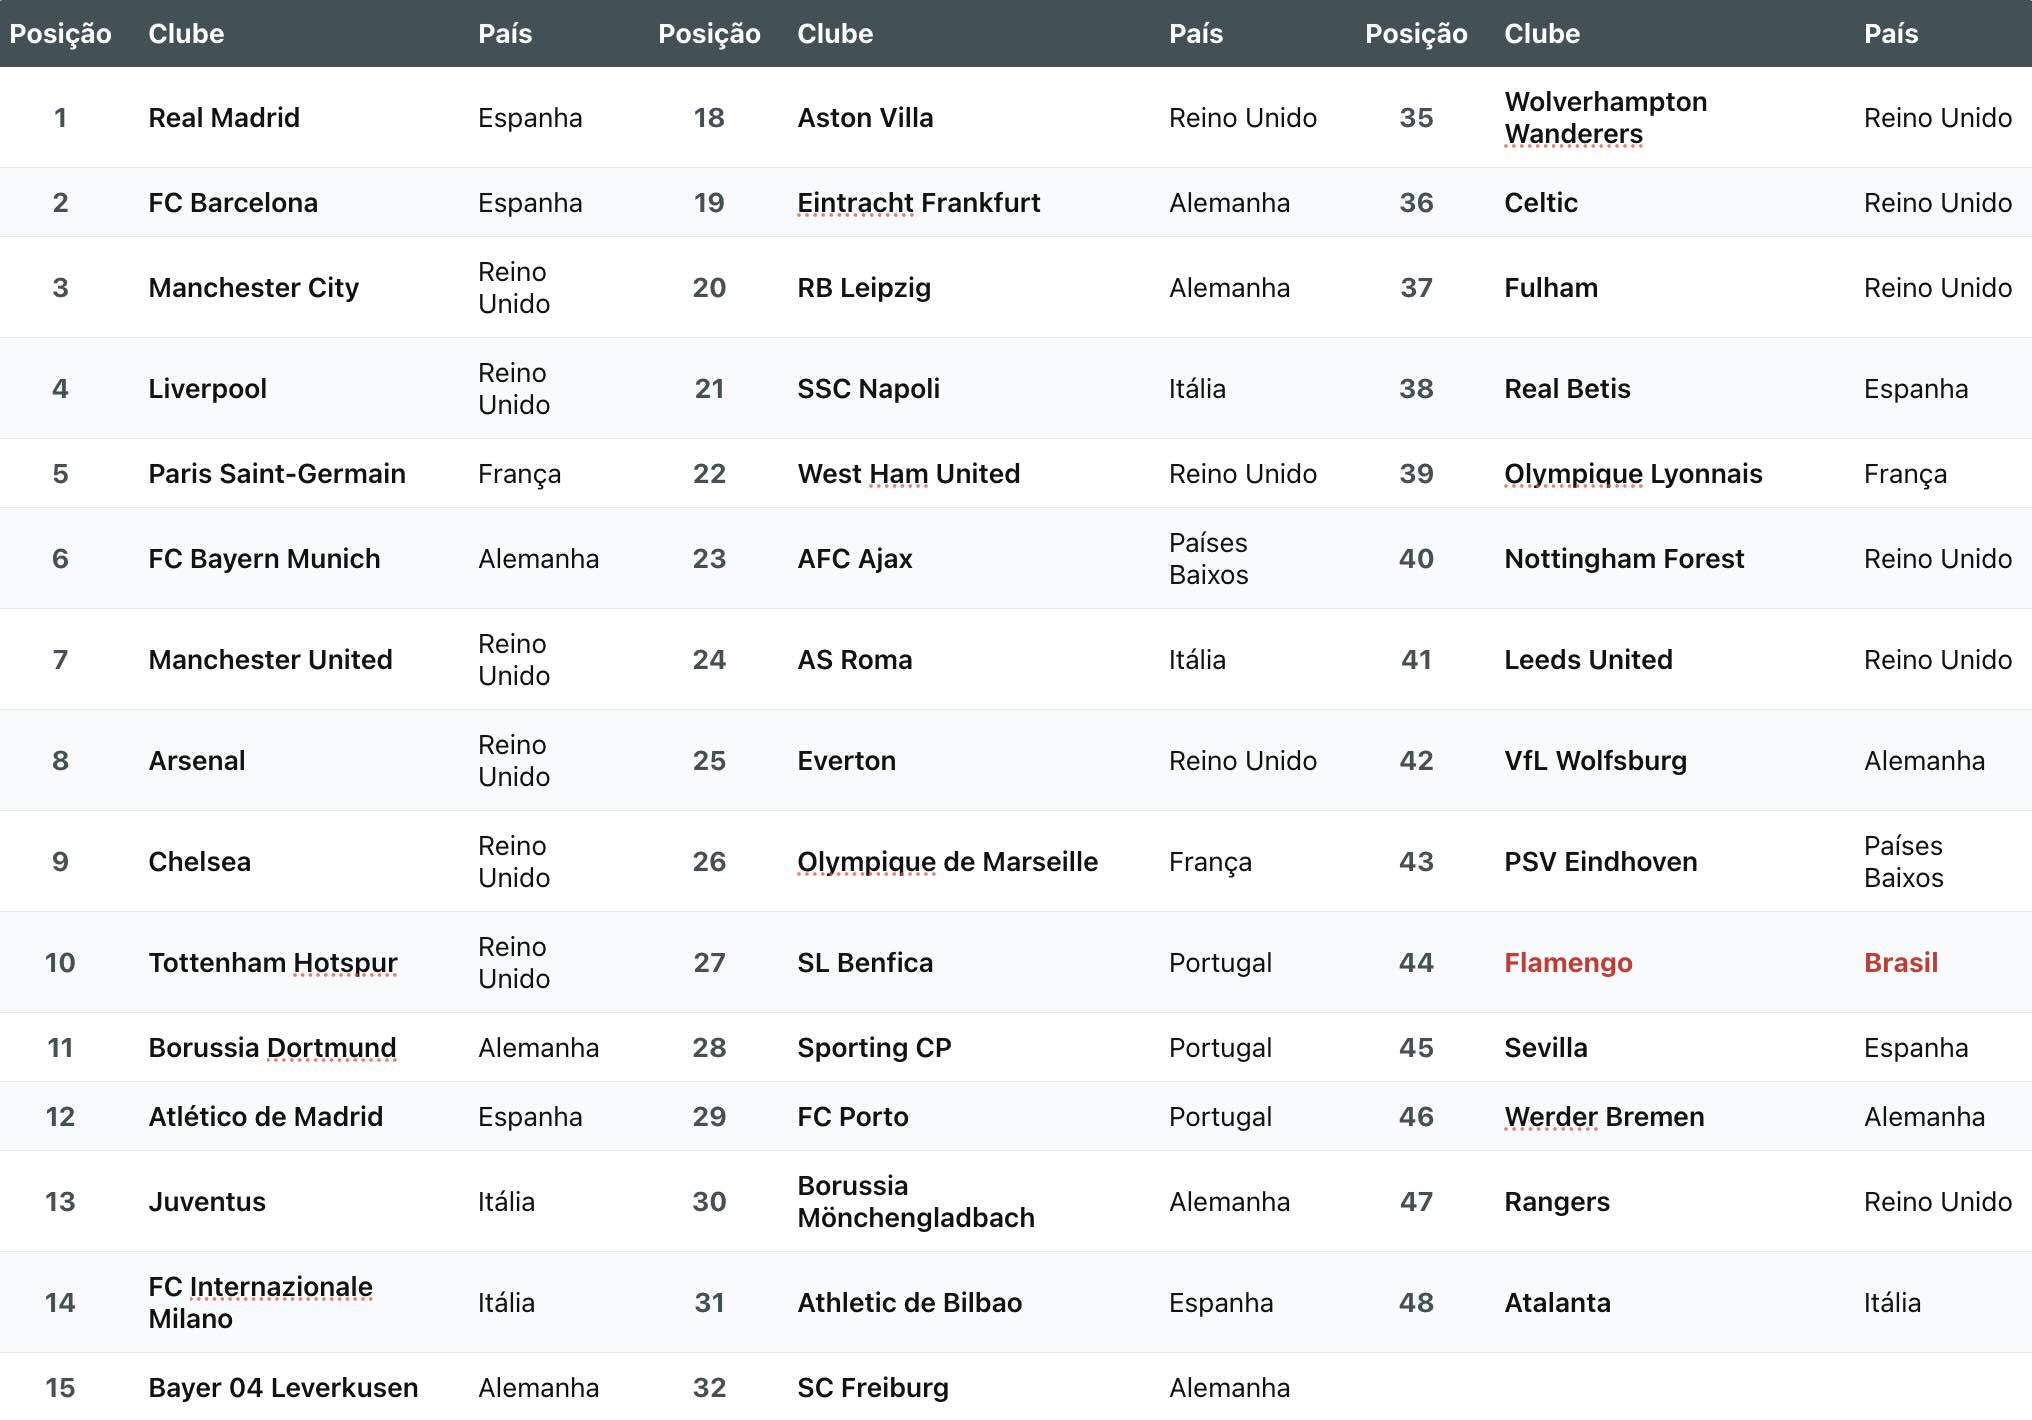Select the first Clube column header
This screenshot has width=2032, height=1420.
point(186,34)
